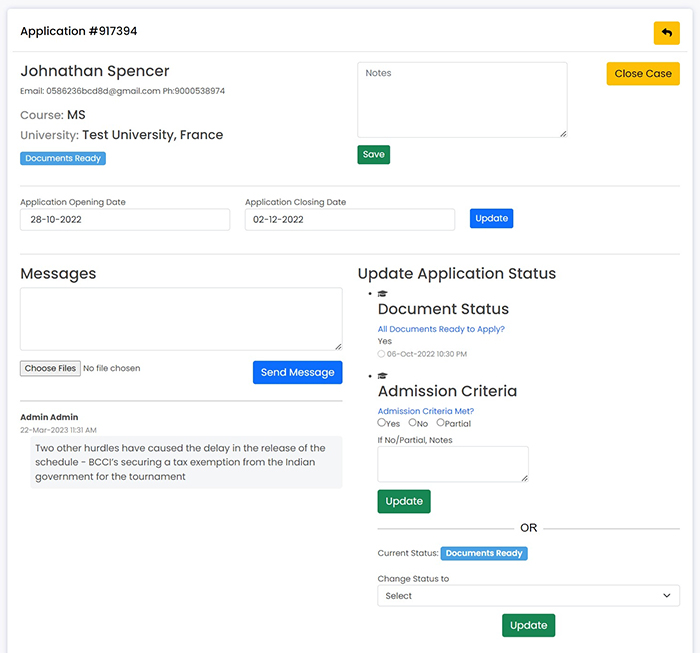The image size is (700, 653).
Task: Update the admission criteria
Action: (404, 501)
